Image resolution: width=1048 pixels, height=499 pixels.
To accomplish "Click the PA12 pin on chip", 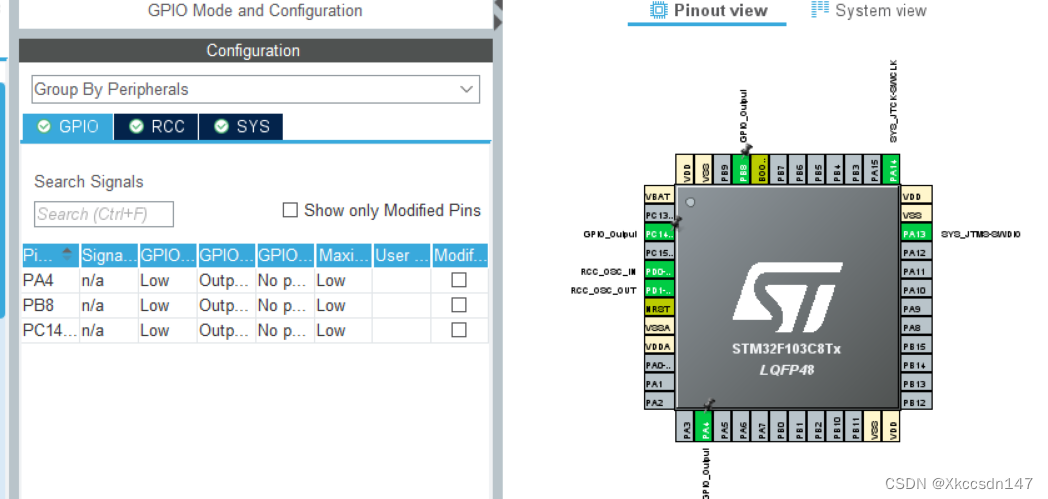I will (916, 253).
